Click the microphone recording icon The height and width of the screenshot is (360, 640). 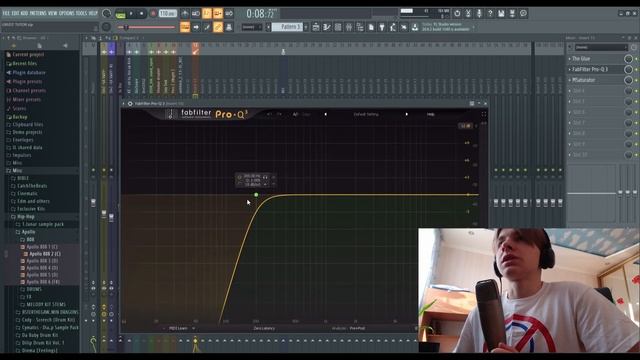click(x=479, y=13)
